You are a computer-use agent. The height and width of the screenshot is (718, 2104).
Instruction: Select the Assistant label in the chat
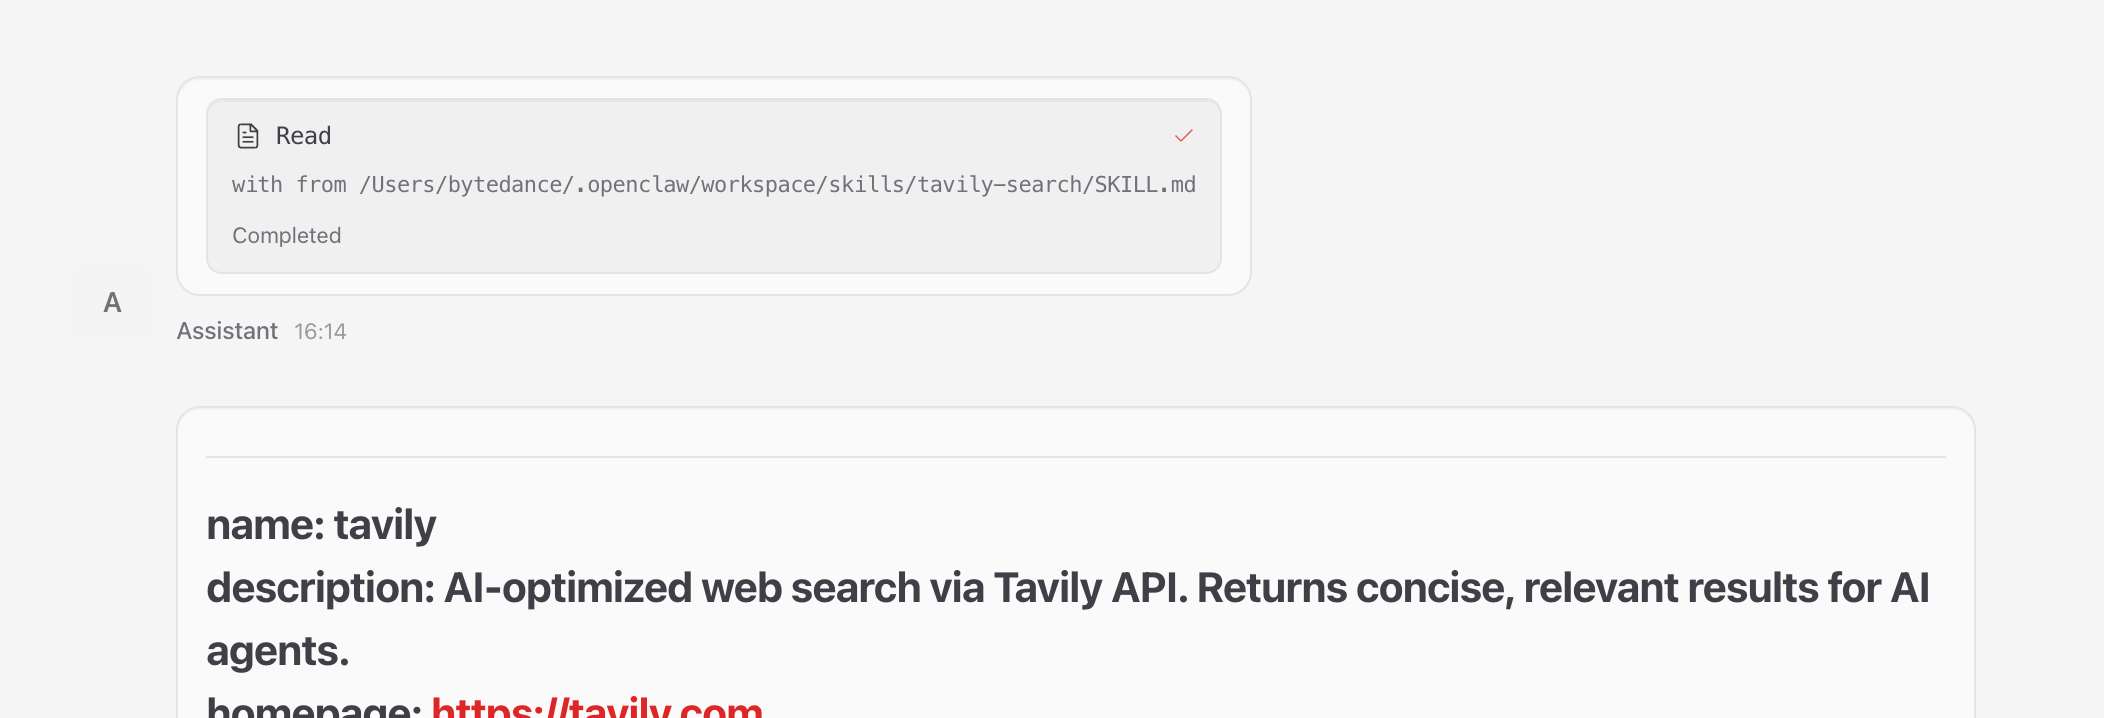point(226,330)
